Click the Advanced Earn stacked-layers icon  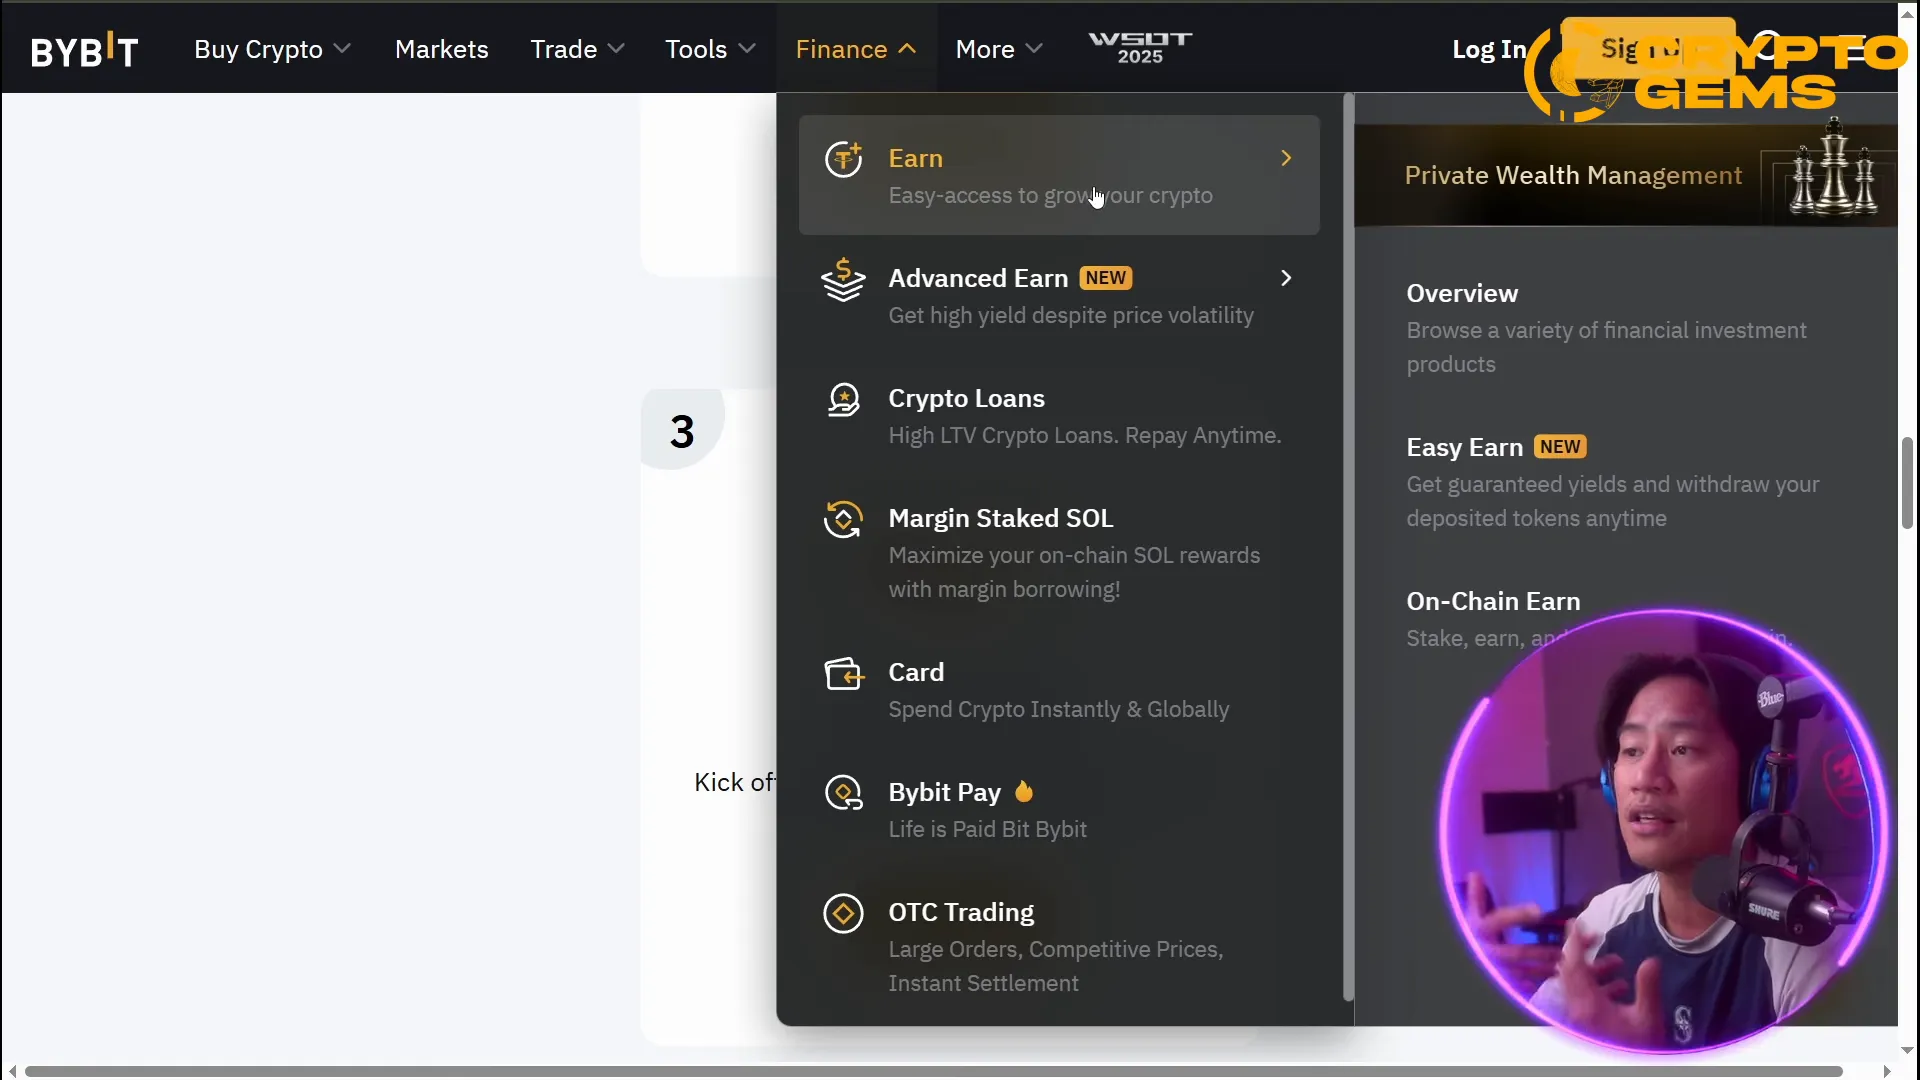pos(843,279)
